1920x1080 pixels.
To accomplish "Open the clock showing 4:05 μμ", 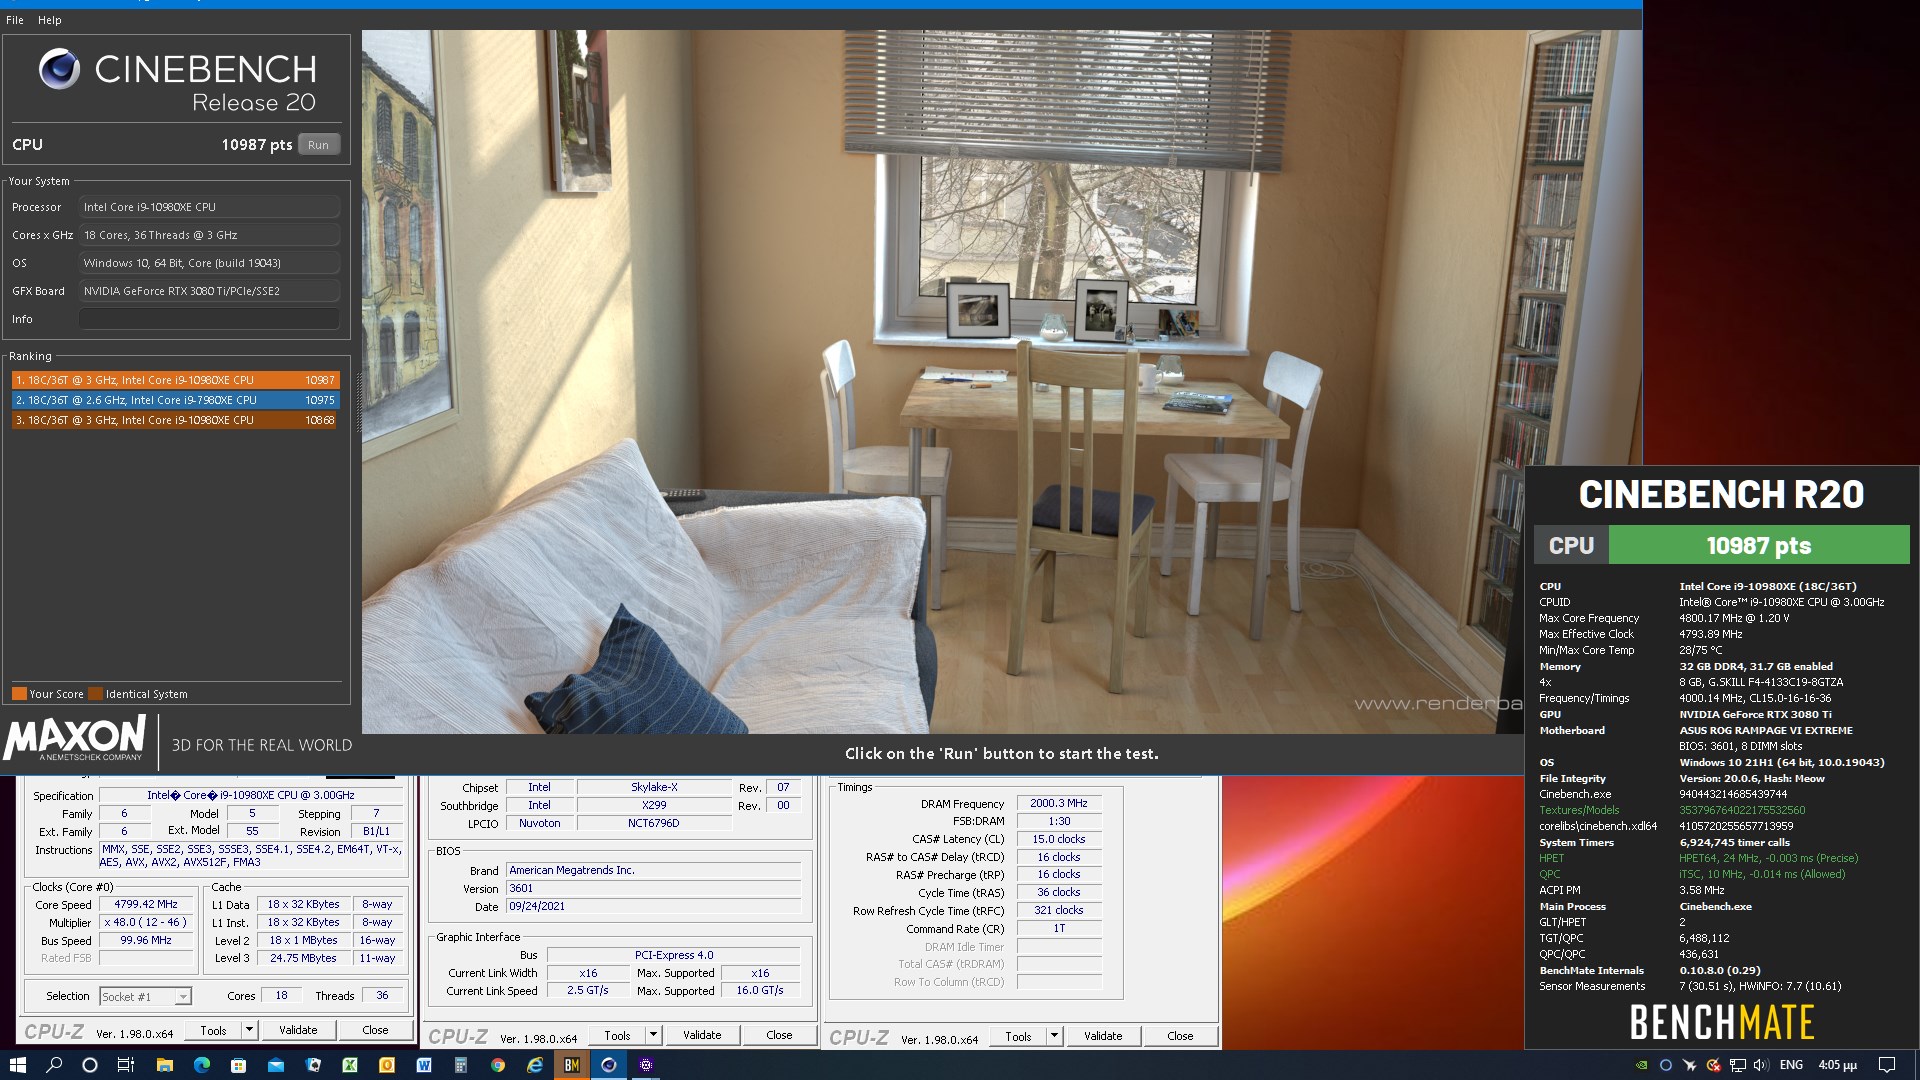I will [1837, 1065].
